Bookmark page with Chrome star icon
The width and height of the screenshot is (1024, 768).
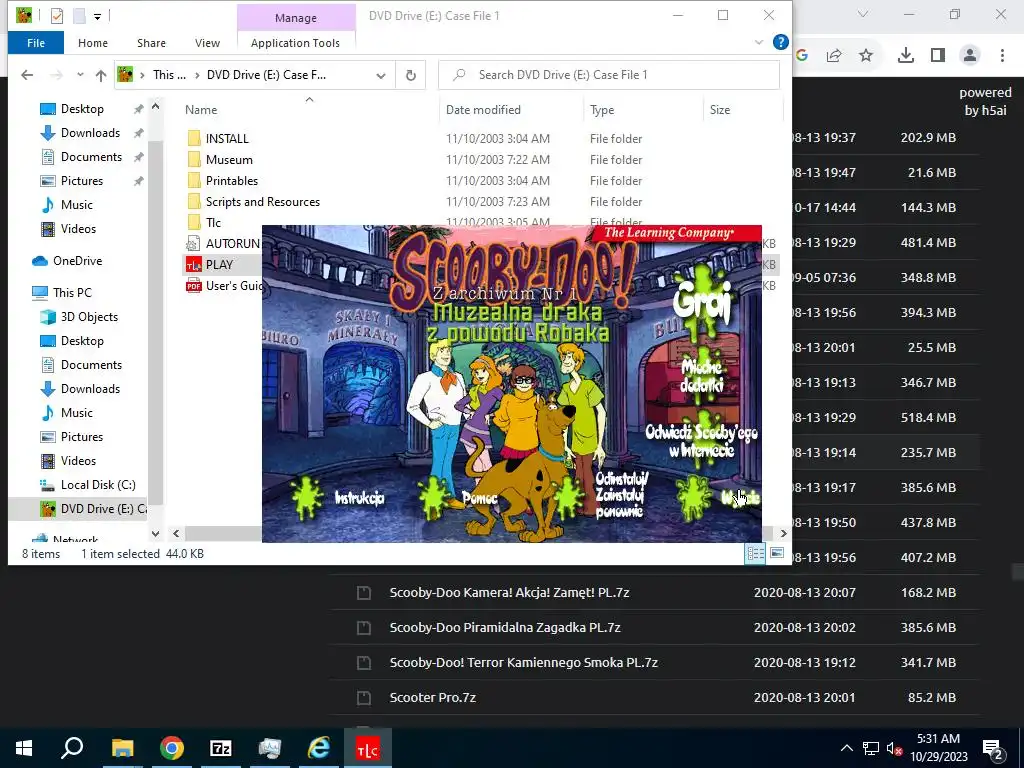pos(866,56)
